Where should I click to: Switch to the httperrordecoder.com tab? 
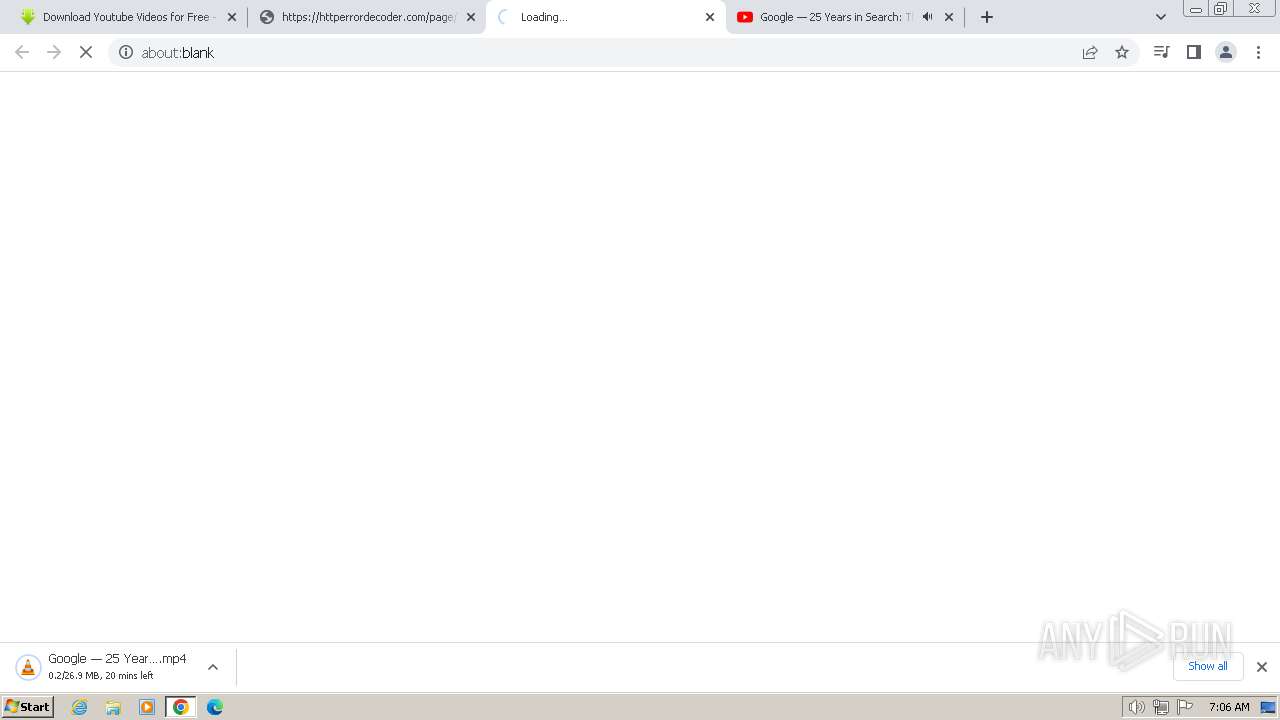367,17
